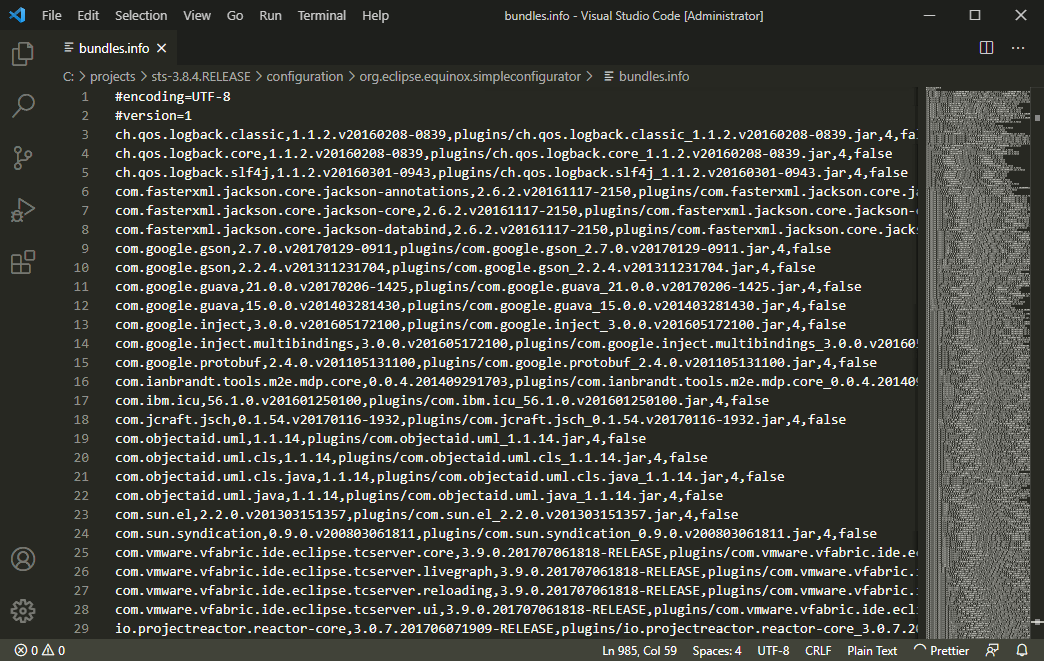Click line number 1 in the gutter
1044x661 pixels.
[85, 97]
